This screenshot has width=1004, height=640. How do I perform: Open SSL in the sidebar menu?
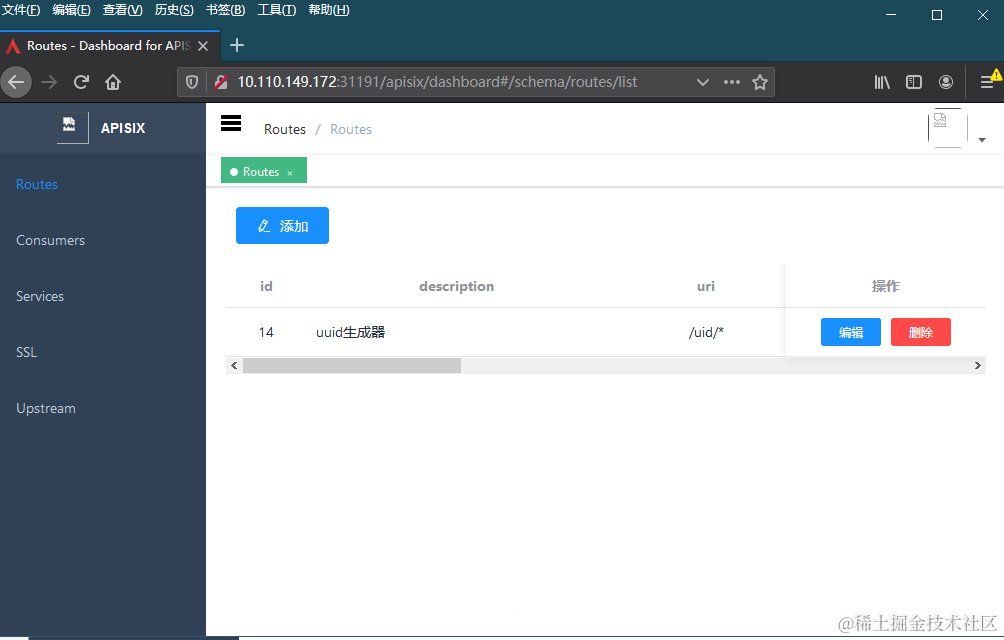pos(26,352)
